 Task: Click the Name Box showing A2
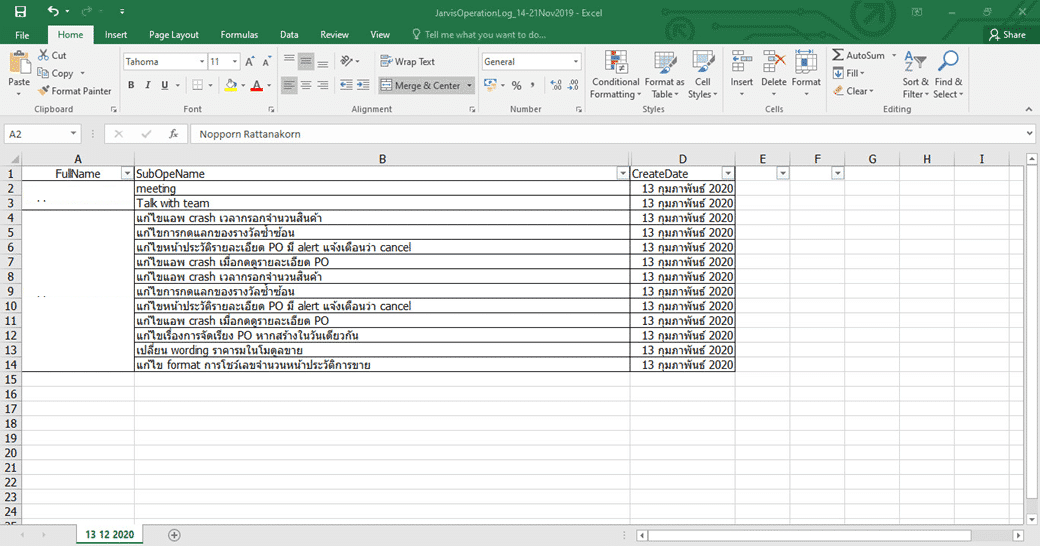(36, 134)
